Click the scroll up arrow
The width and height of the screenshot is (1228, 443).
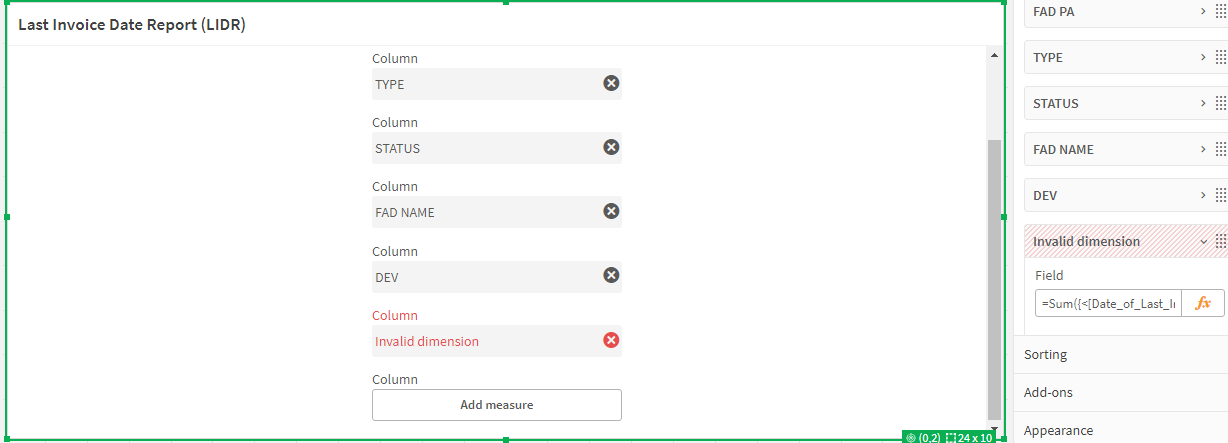pos(993,55)
